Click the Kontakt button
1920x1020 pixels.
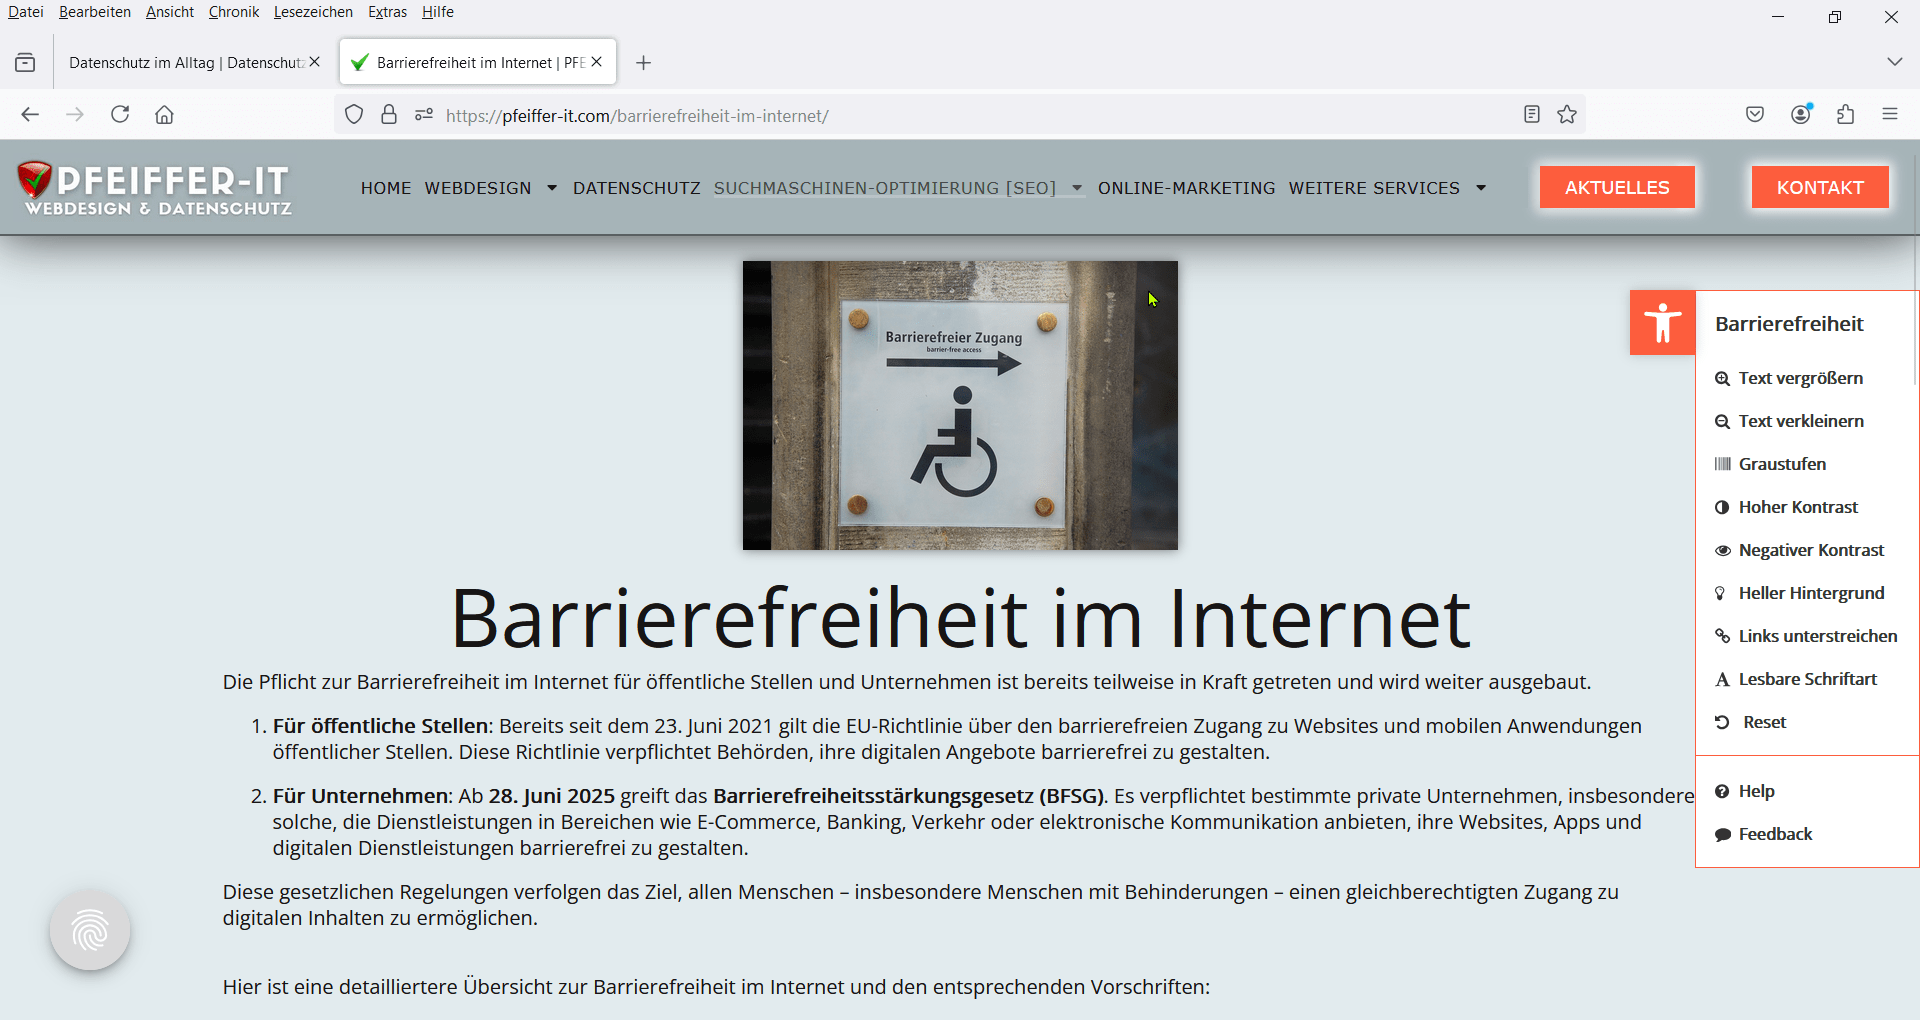click(1819, 188)
